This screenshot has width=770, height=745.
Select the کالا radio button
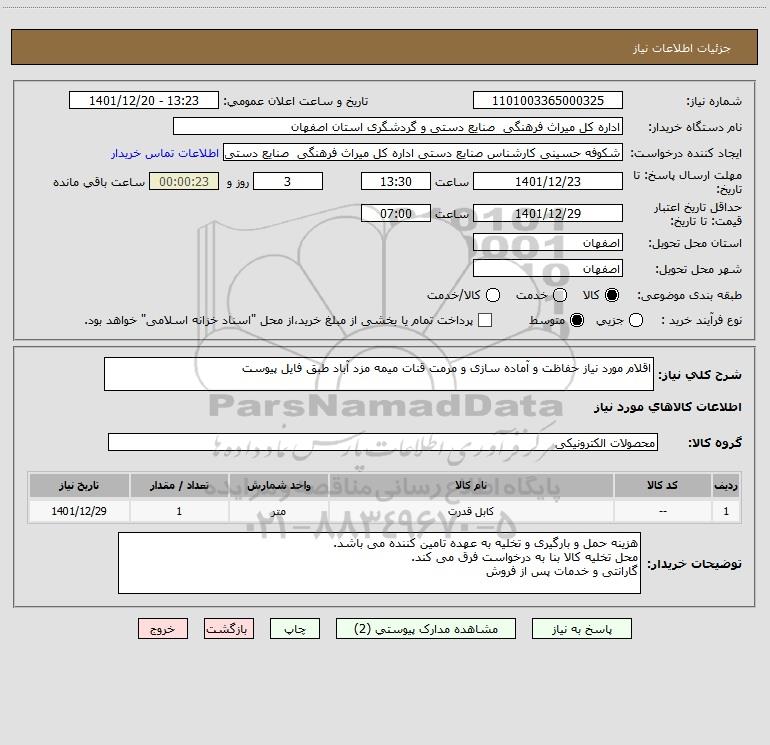pos(612,295)
